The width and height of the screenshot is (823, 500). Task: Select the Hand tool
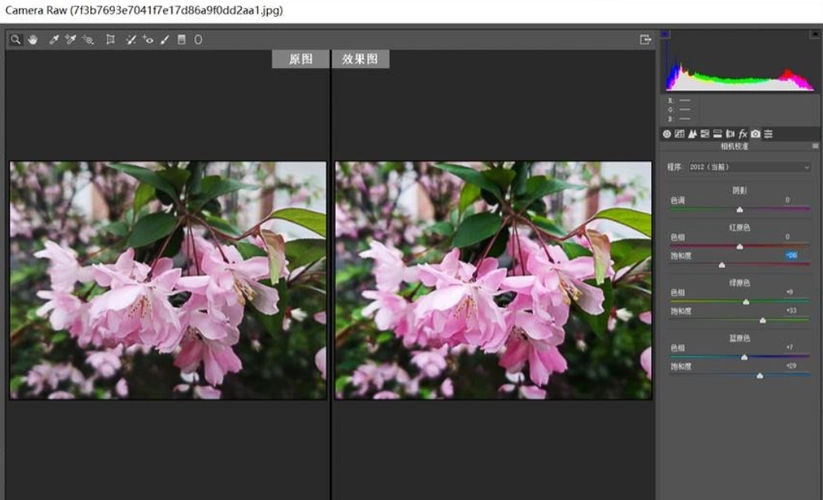point(33,39)
